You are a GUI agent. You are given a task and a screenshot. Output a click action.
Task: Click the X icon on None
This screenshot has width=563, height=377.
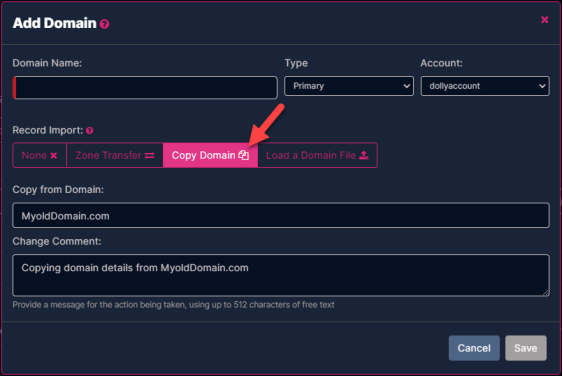pyautogui.click(x=54, y=155)
